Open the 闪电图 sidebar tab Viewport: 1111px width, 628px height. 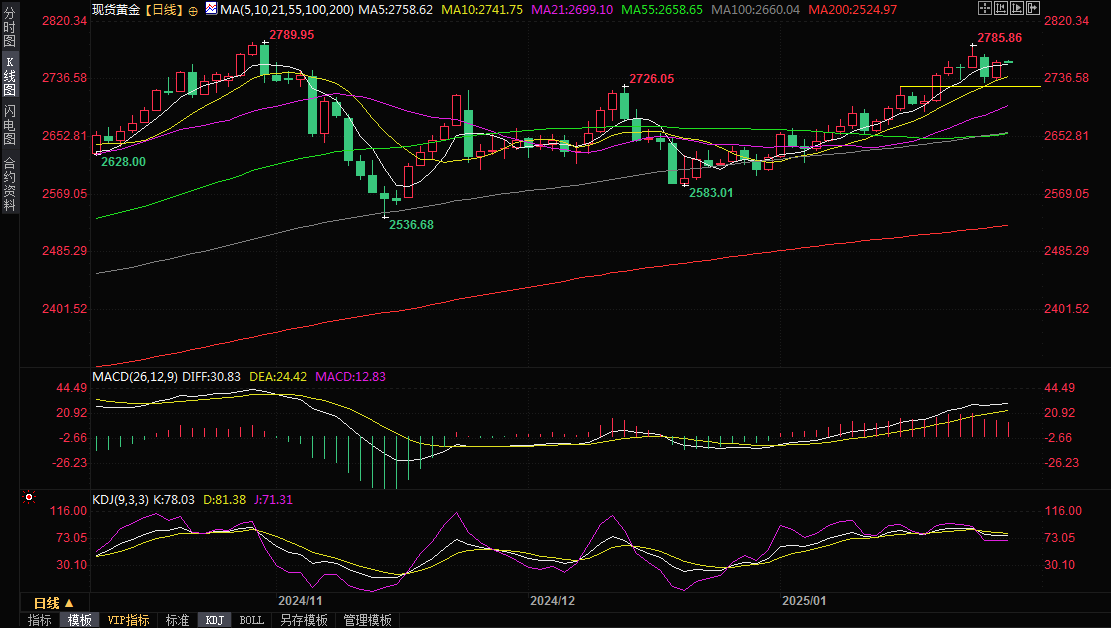9,124
